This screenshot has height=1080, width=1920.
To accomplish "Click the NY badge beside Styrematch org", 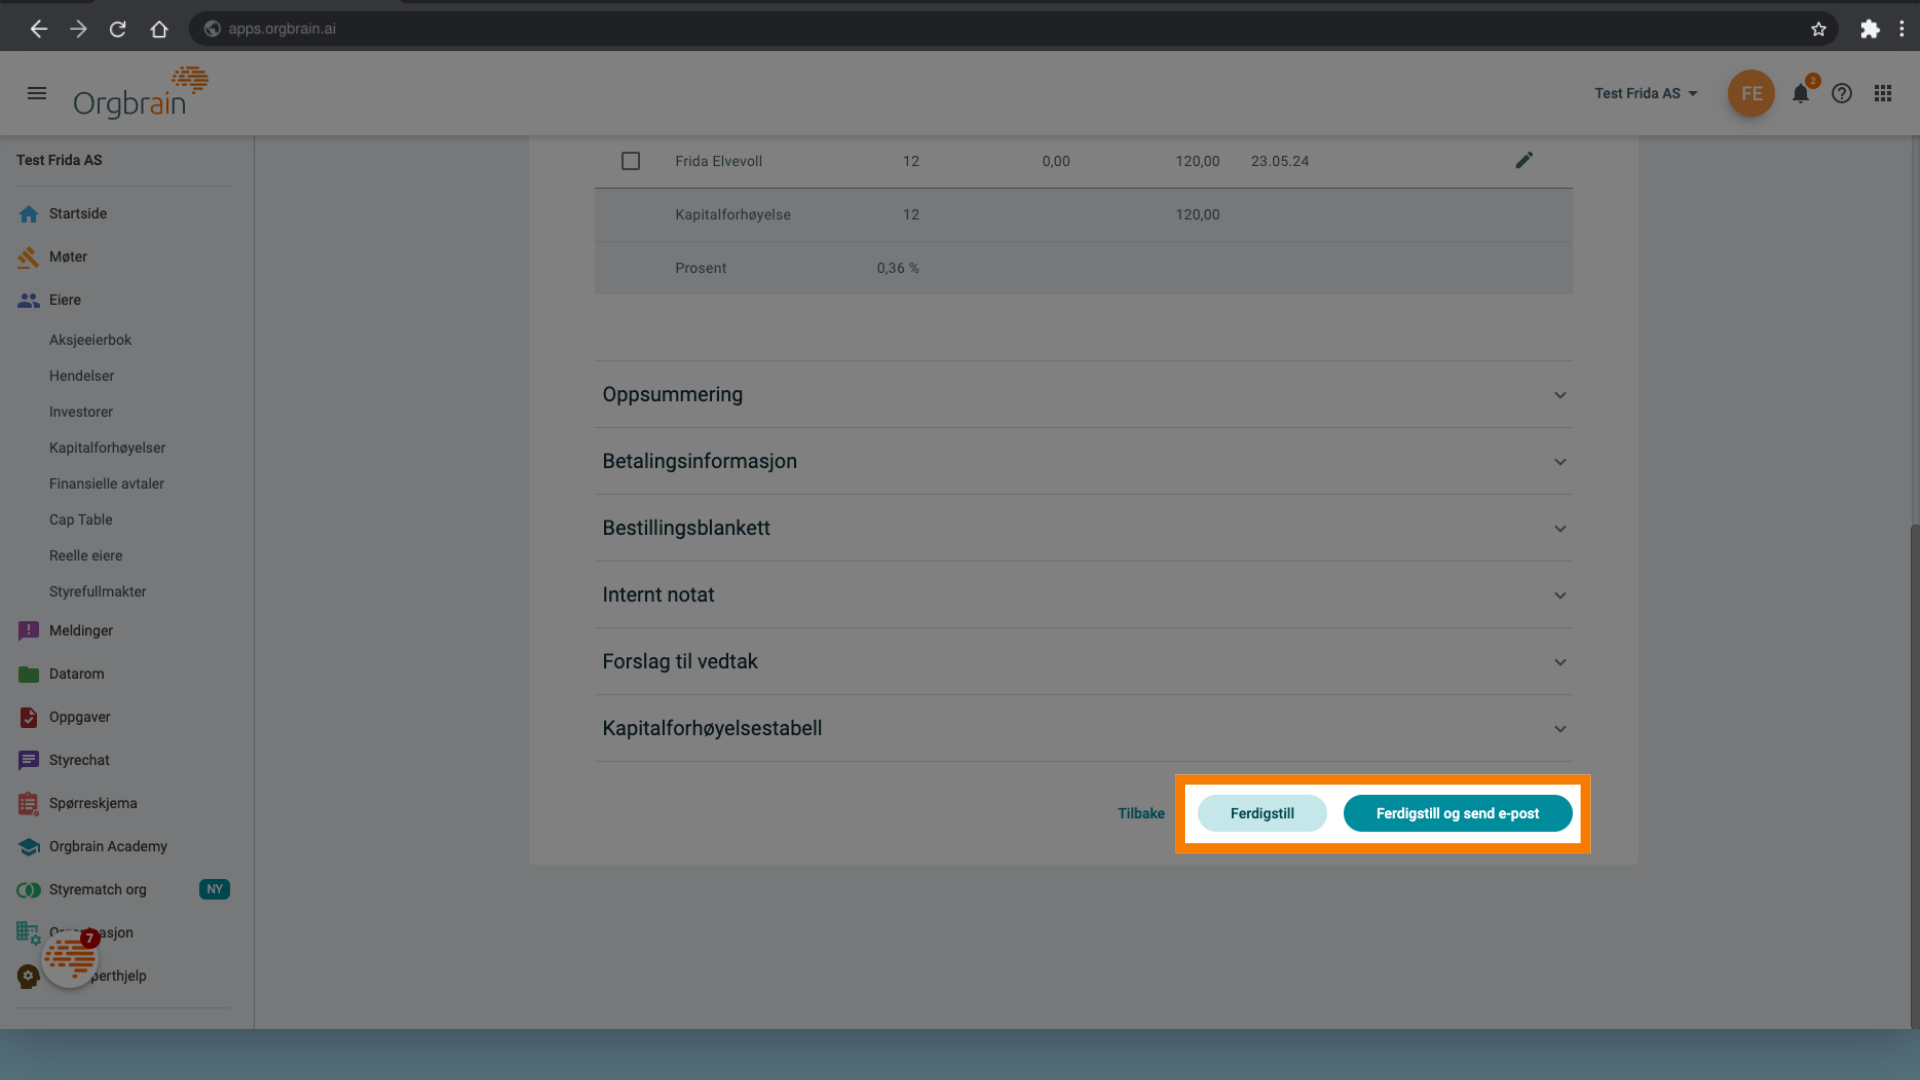I will click(x=214, y=889).
